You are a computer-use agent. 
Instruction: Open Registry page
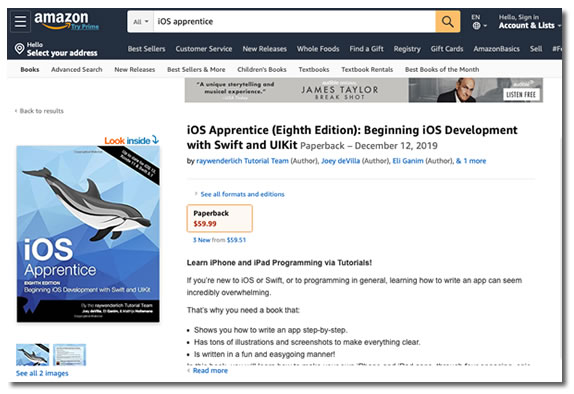pyautogui.click(x=407, y=49)
